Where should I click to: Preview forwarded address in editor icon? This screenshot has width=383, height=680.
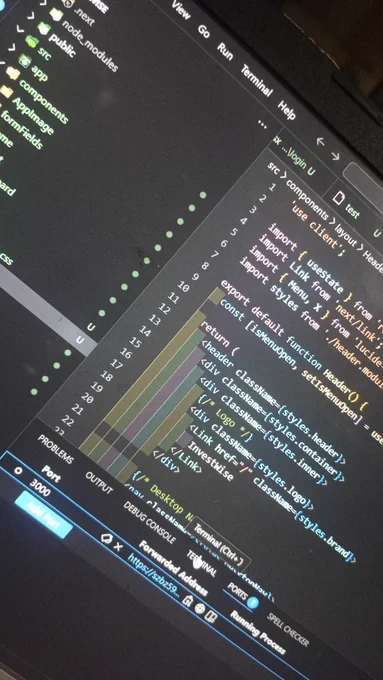212,616
